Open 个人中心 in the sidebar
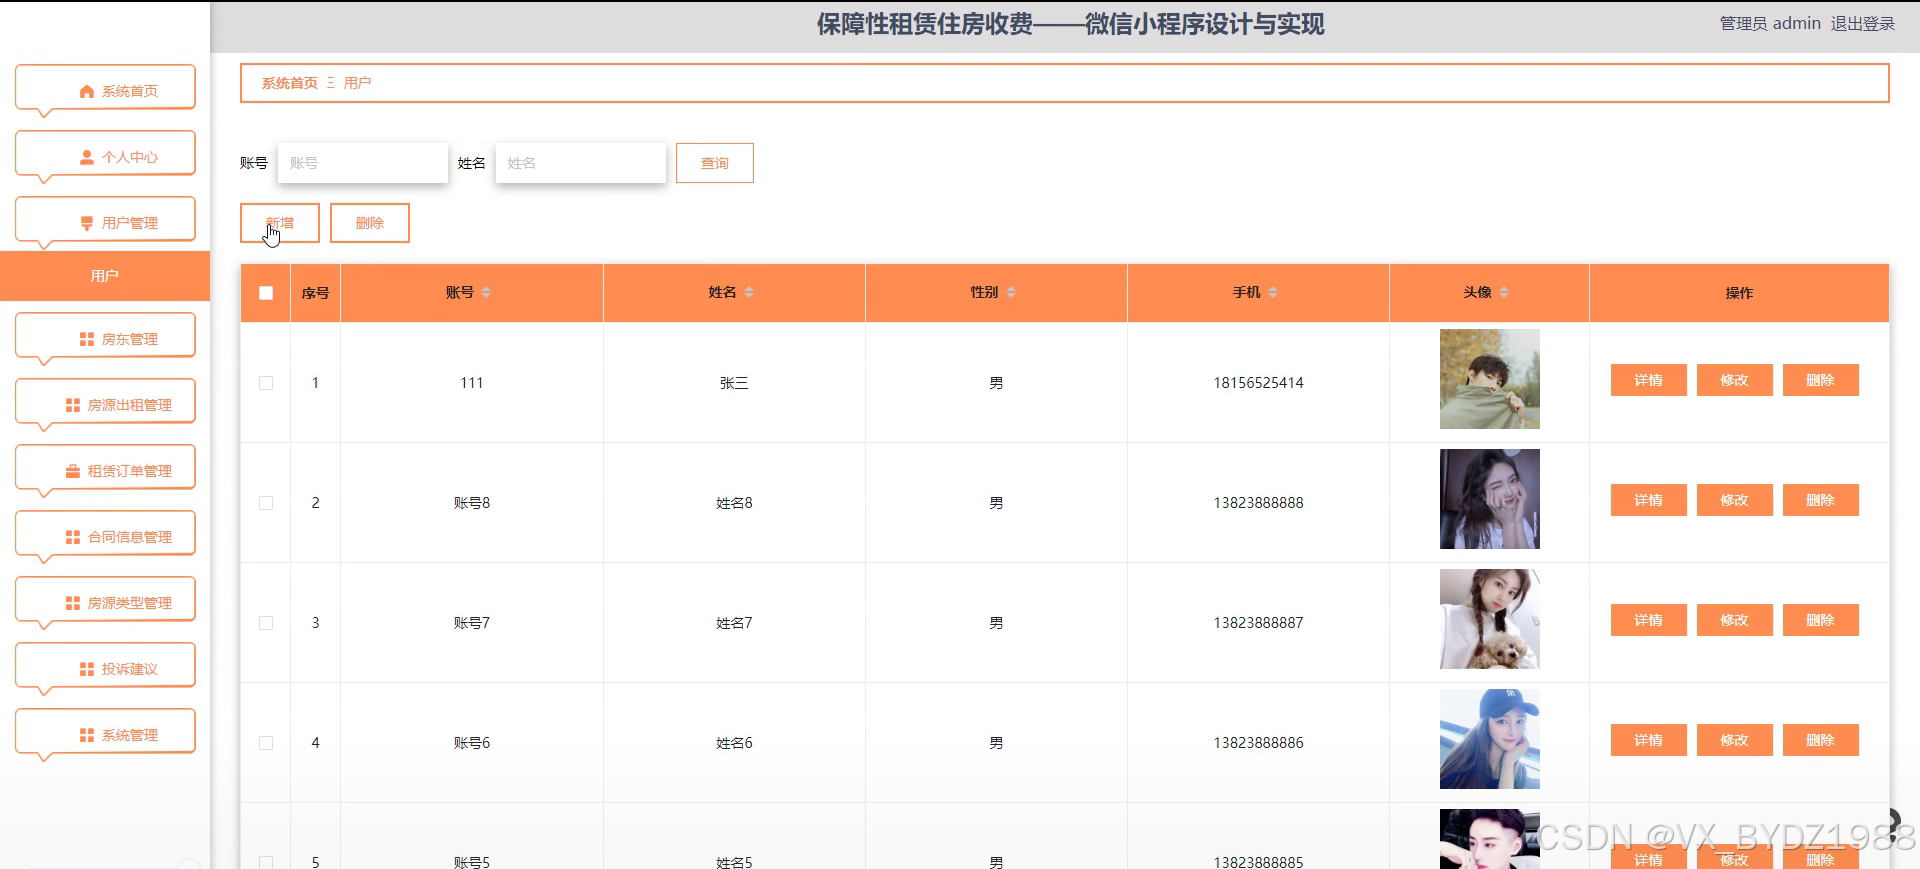Image resolution: width=1920 pixels, height=869 pixels. pos(105,156)
